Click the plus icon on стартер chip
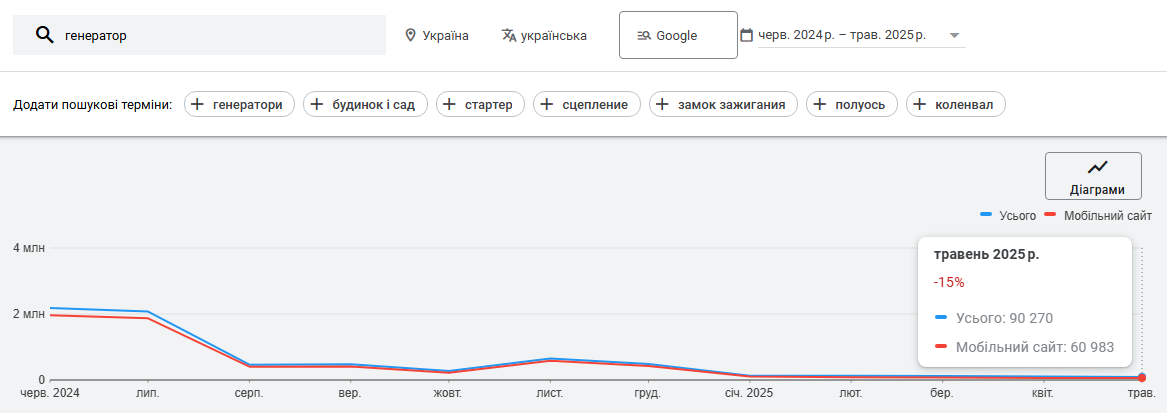This screenshot has height=413, width=1167. [450, 104]
